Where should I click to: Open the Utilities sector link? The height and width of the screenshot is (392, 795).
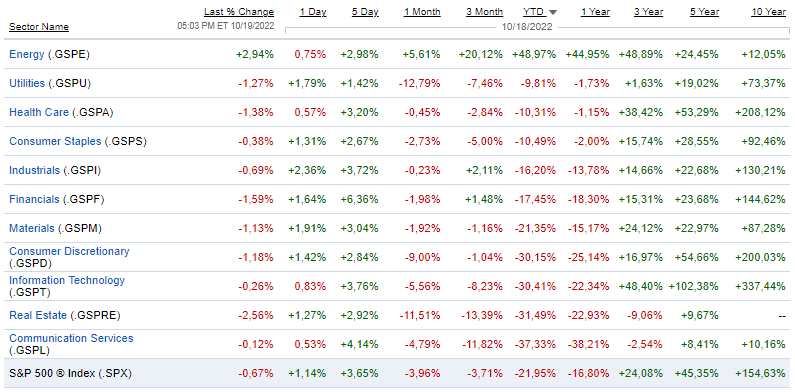pos(27,83)
